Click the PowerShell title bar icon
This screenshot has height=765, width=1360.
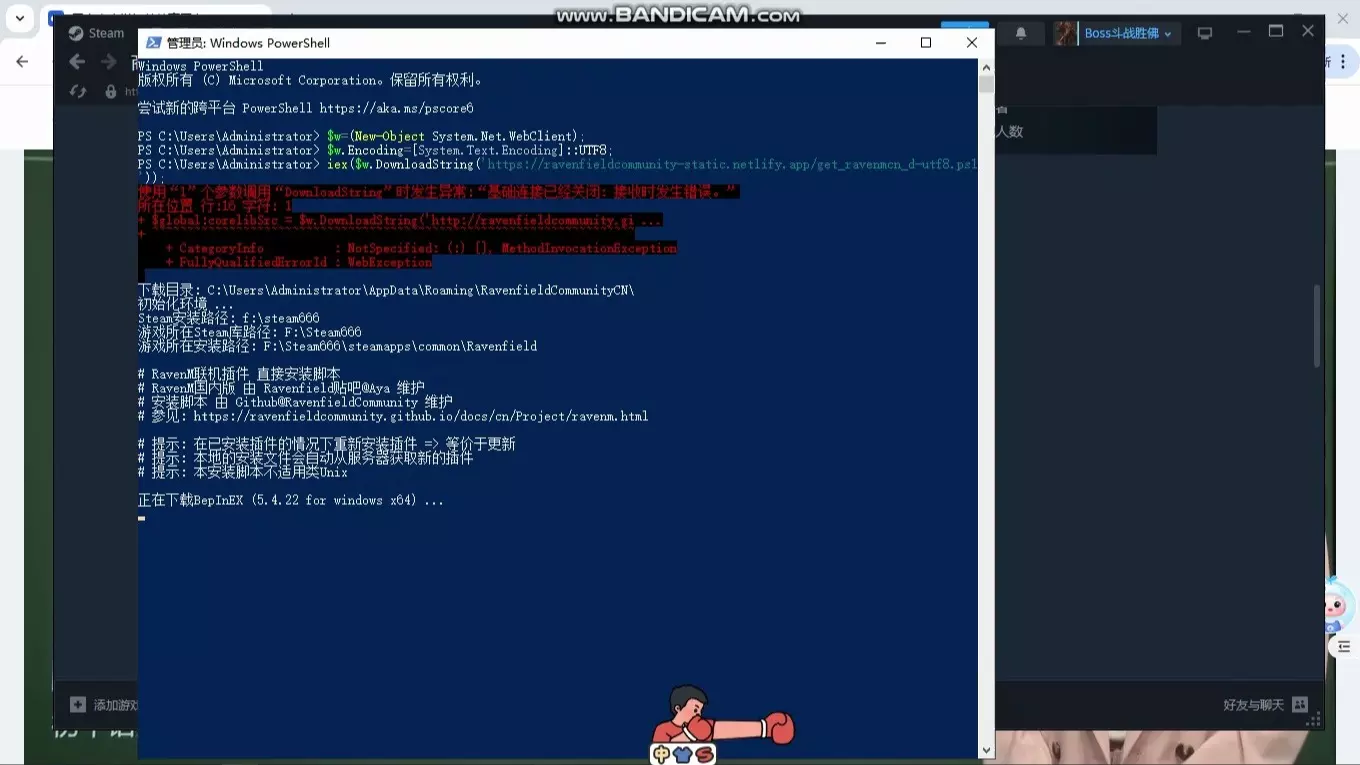pyautogui.click(x=154, y=43)
